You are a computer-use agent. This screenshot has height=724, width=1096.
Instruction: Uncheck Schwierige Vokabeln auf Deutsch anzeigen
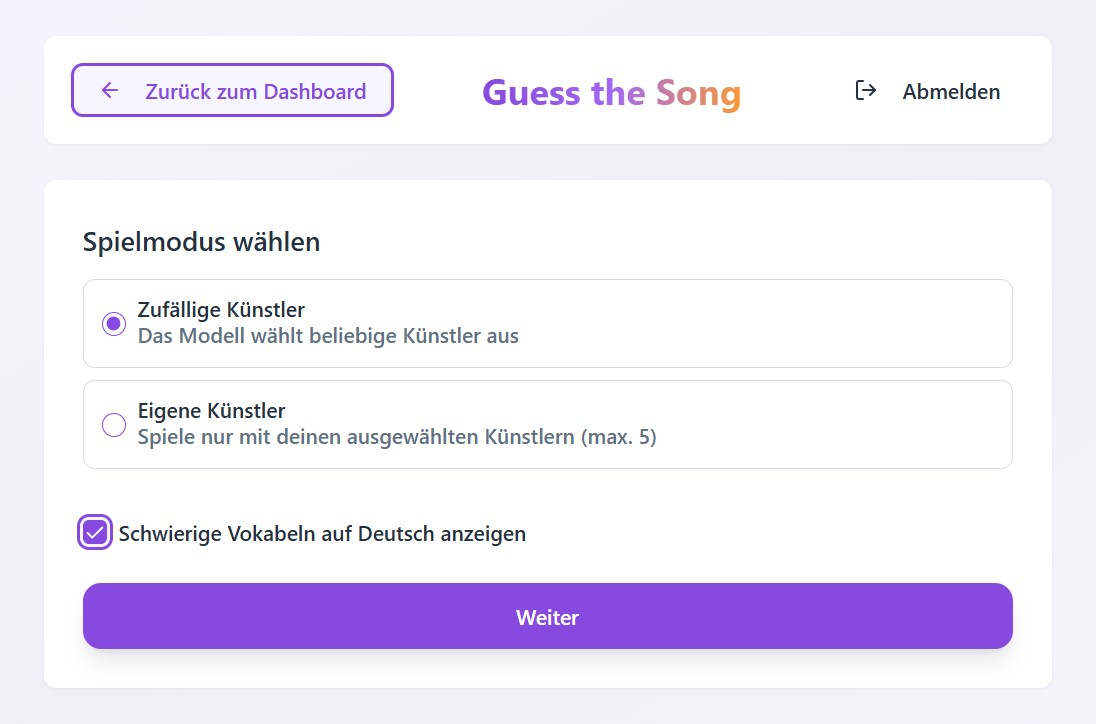tap(95, 533)
